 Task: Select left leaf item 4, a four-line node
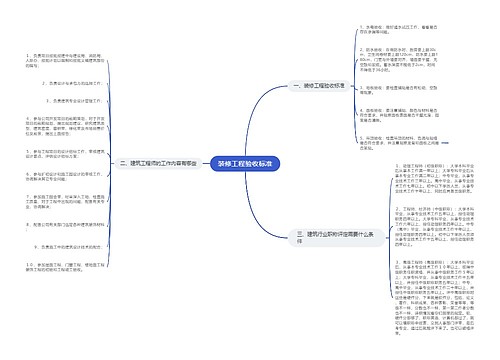pos(65,126)
